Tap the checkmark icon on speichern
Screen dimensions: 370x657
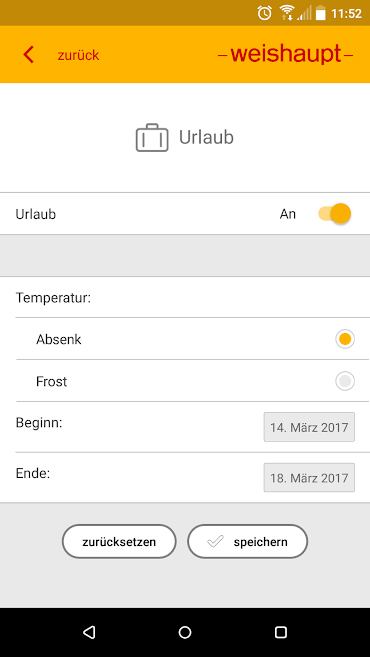[x=215, y=542]
